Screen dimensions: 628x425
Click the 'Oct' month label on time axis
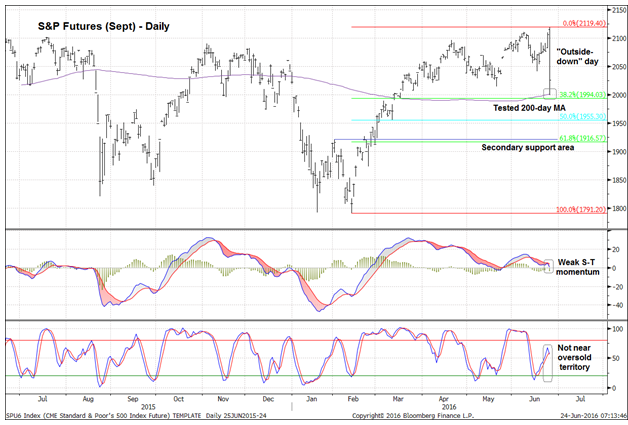(x=178, y=399)
